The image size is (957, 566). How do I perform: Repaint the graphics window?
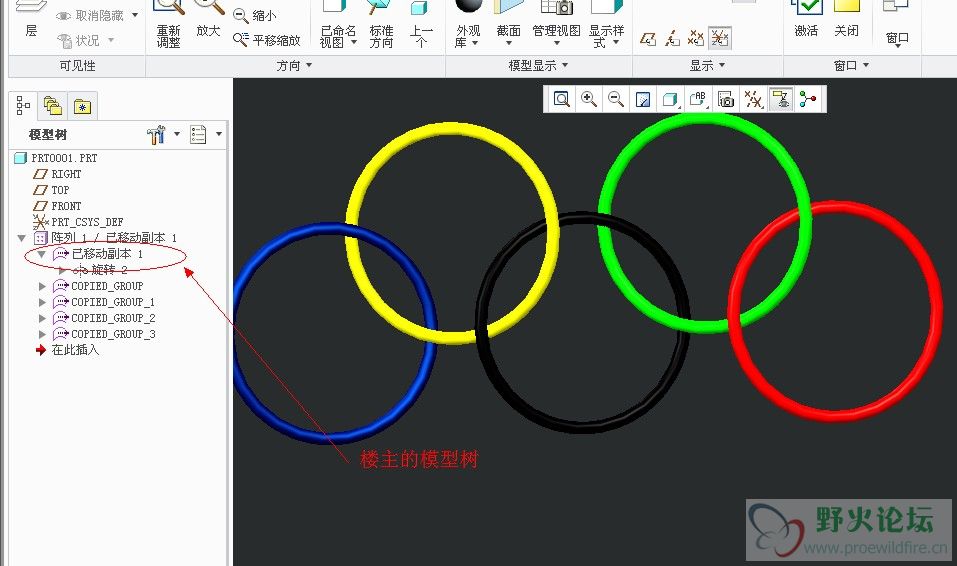pyautogui.click(x=643, y=99)
